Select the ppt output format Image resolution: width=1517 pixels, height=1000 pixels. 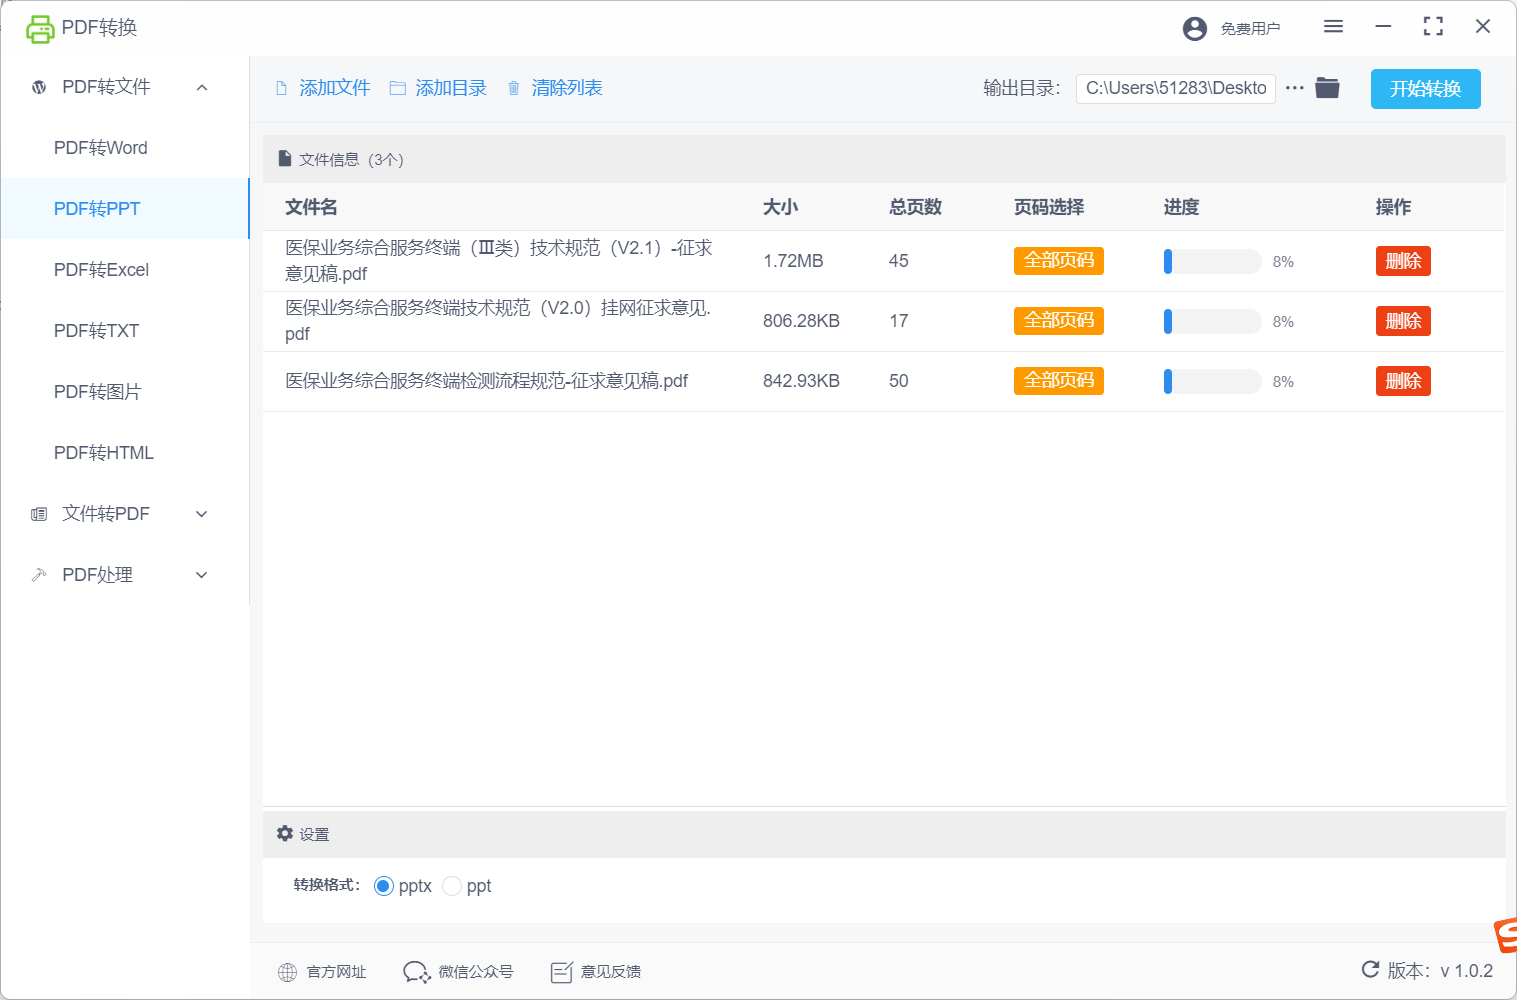coord(451,886)
